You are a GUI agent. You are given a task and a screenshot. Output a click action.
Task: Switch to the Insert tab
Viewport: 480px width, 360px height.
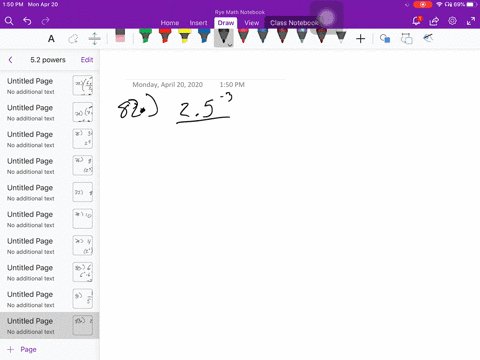pyautogui.click(x=198, y=23)
